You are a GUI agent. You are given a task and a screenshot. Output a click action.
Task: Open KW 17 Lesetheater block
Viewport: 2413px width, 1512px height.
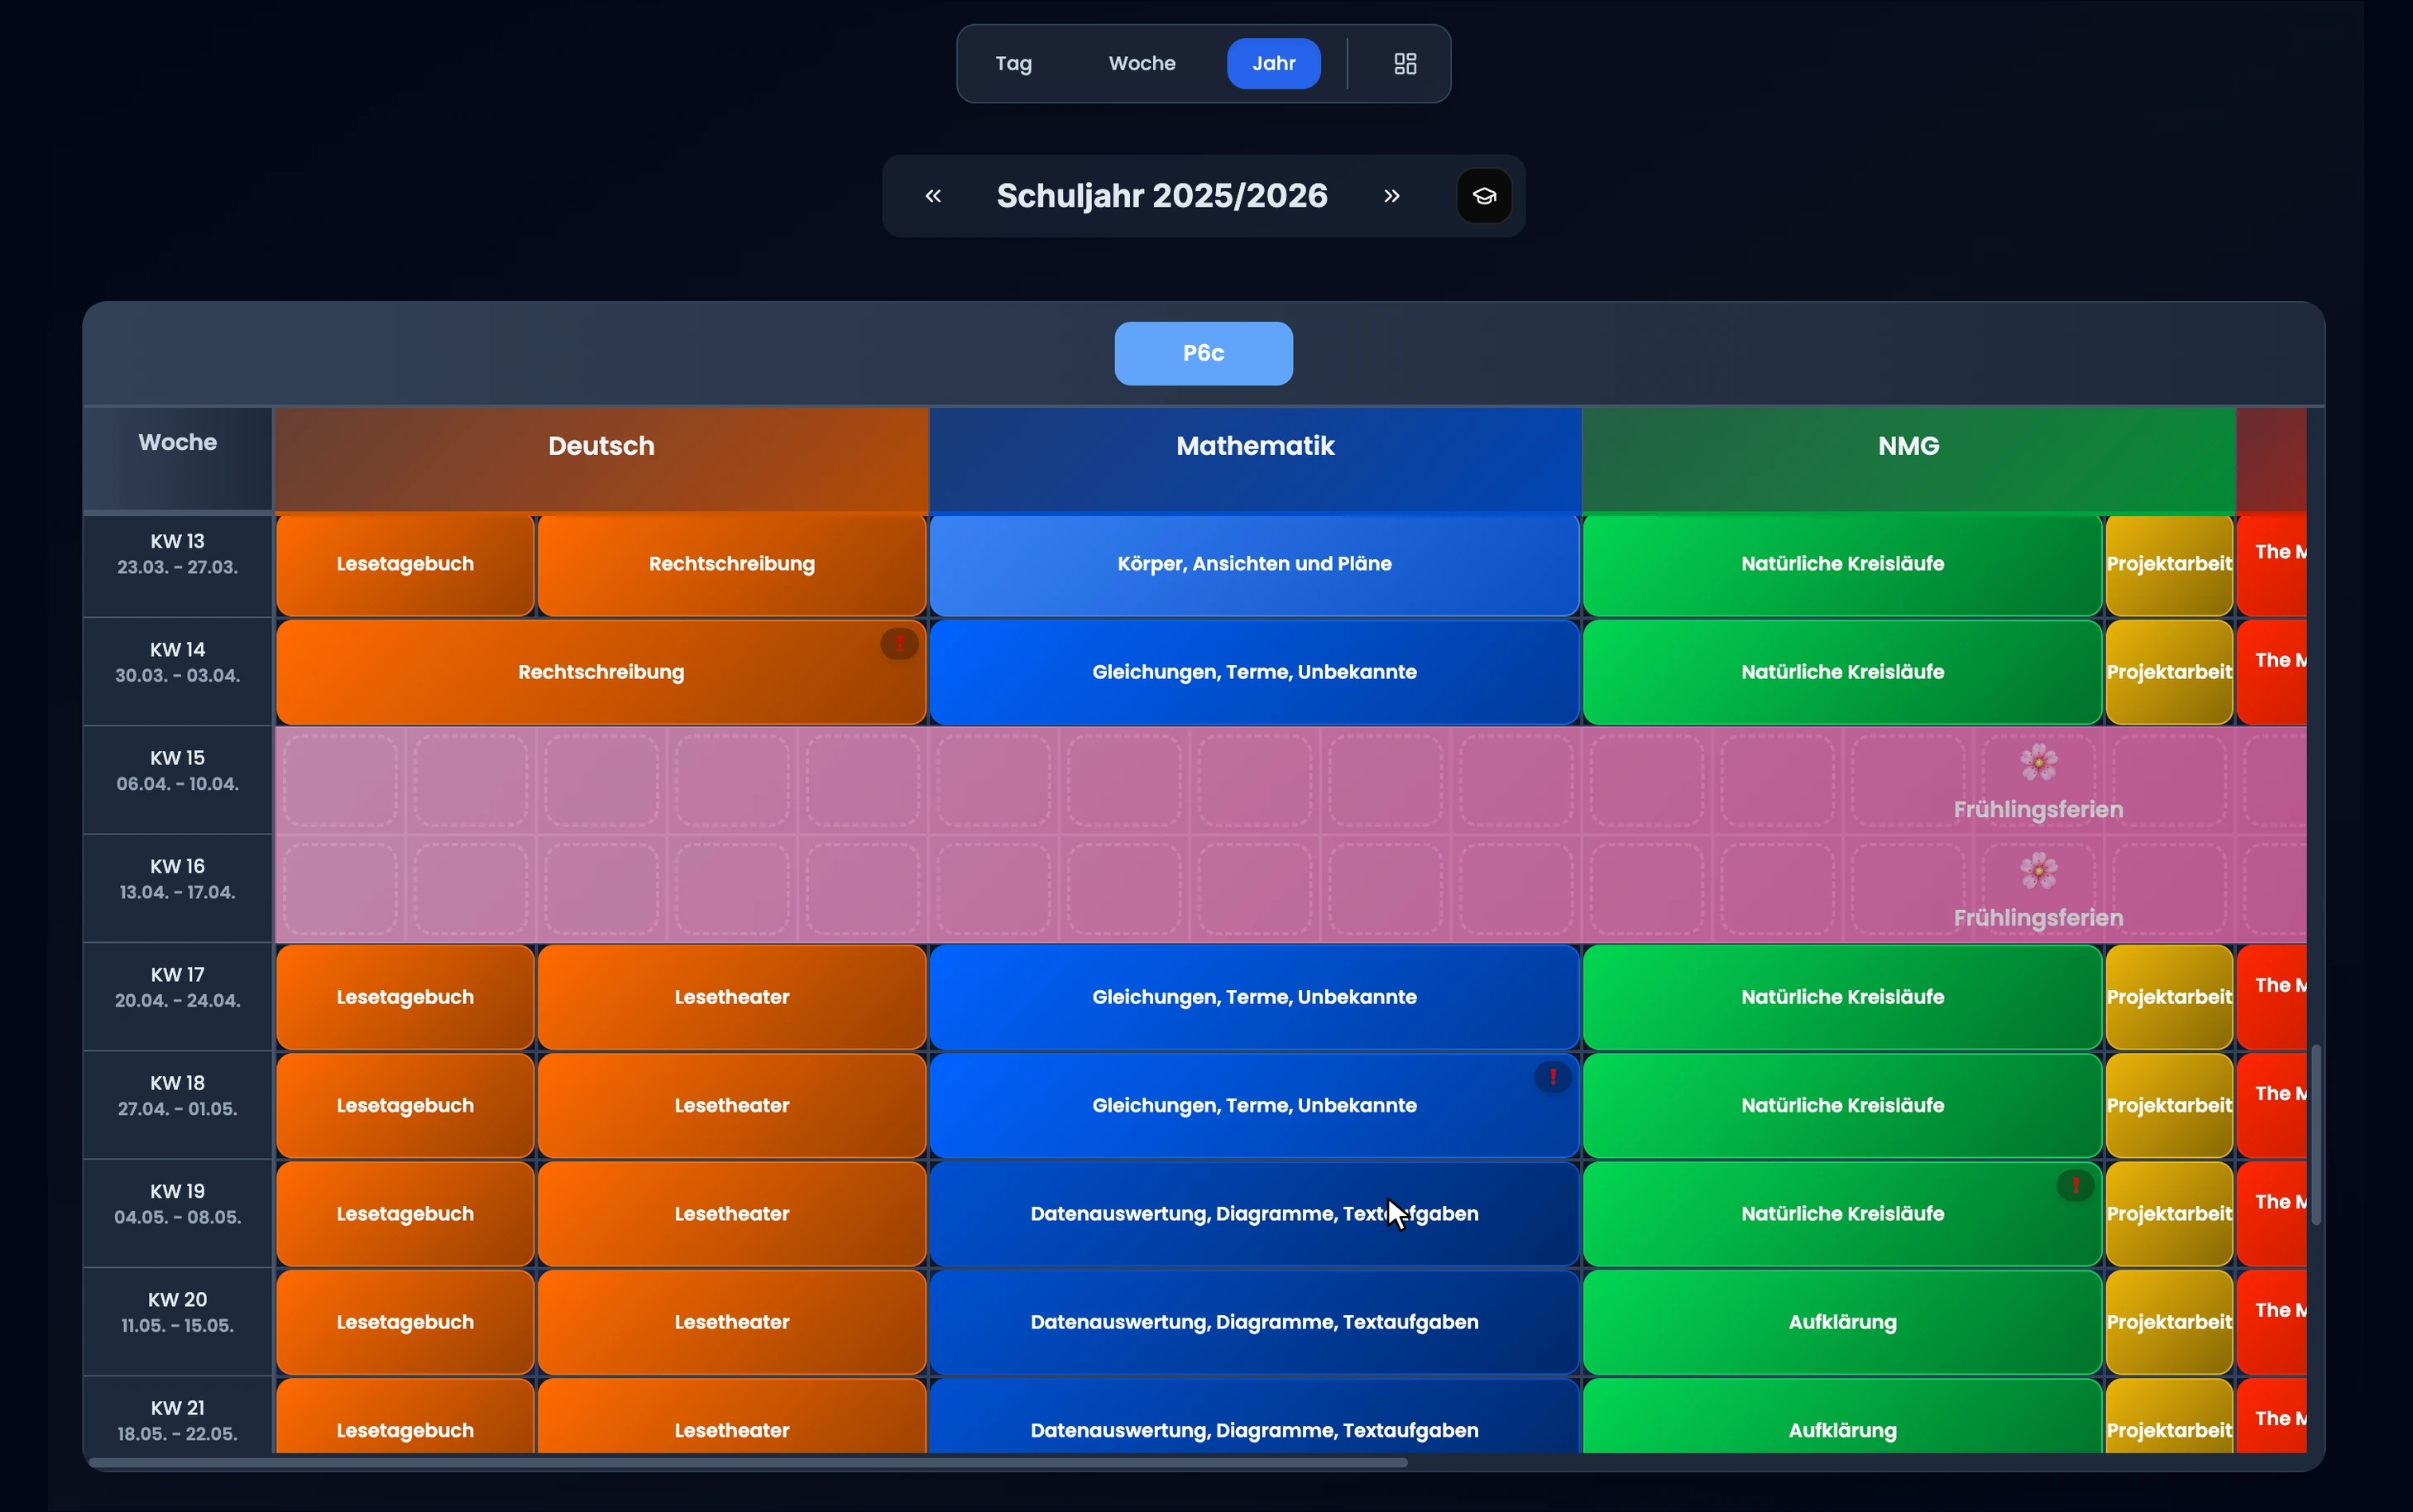(732, 997)
